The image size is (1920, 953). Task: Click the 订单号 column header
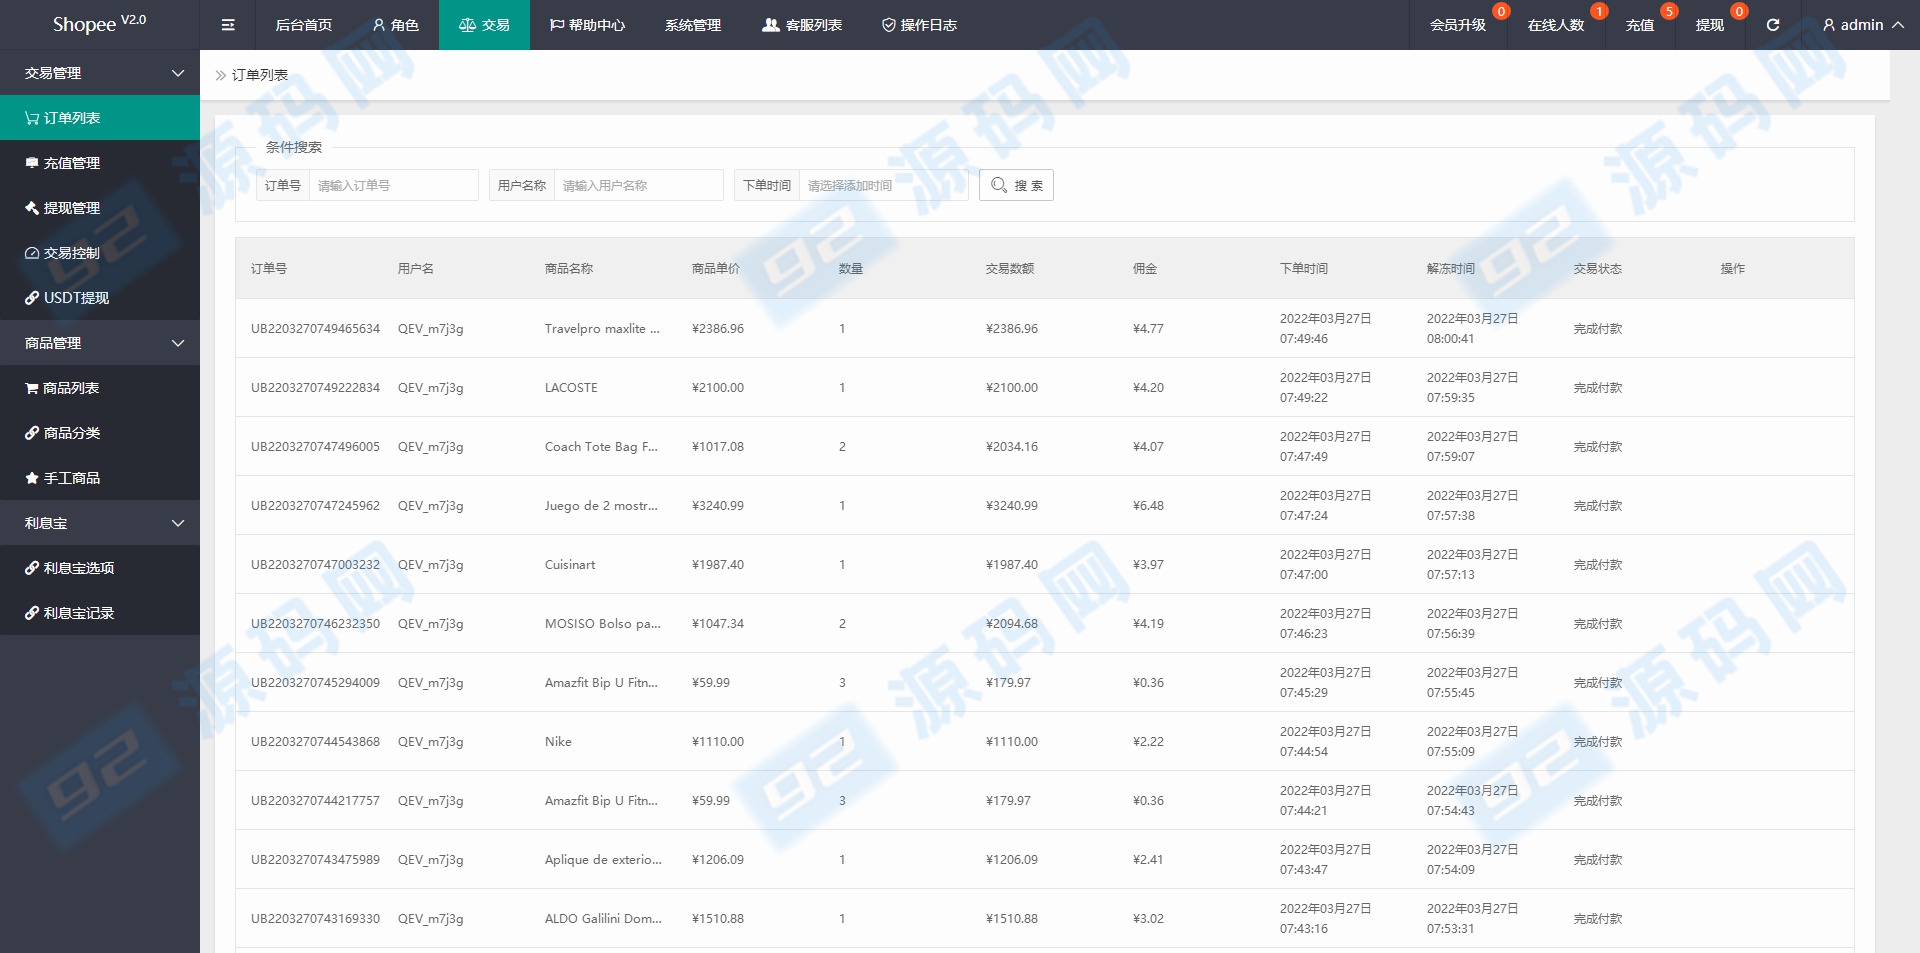coord(269,269)
